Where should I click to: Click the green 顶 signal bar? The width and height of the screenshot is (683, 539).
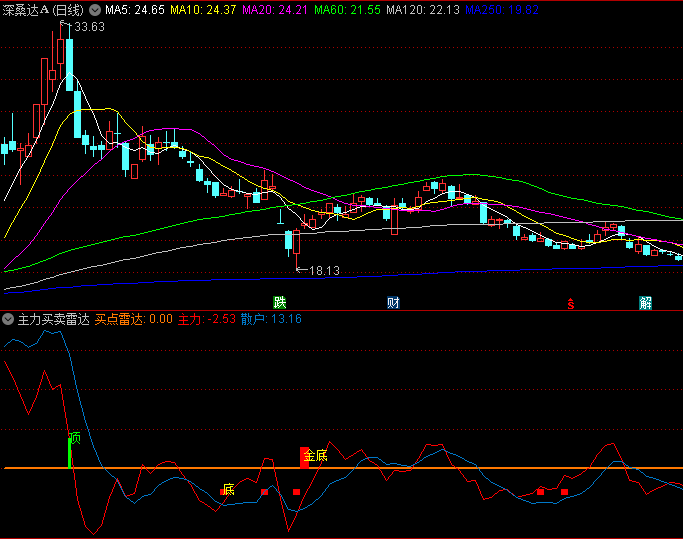(x=71, y=450)
